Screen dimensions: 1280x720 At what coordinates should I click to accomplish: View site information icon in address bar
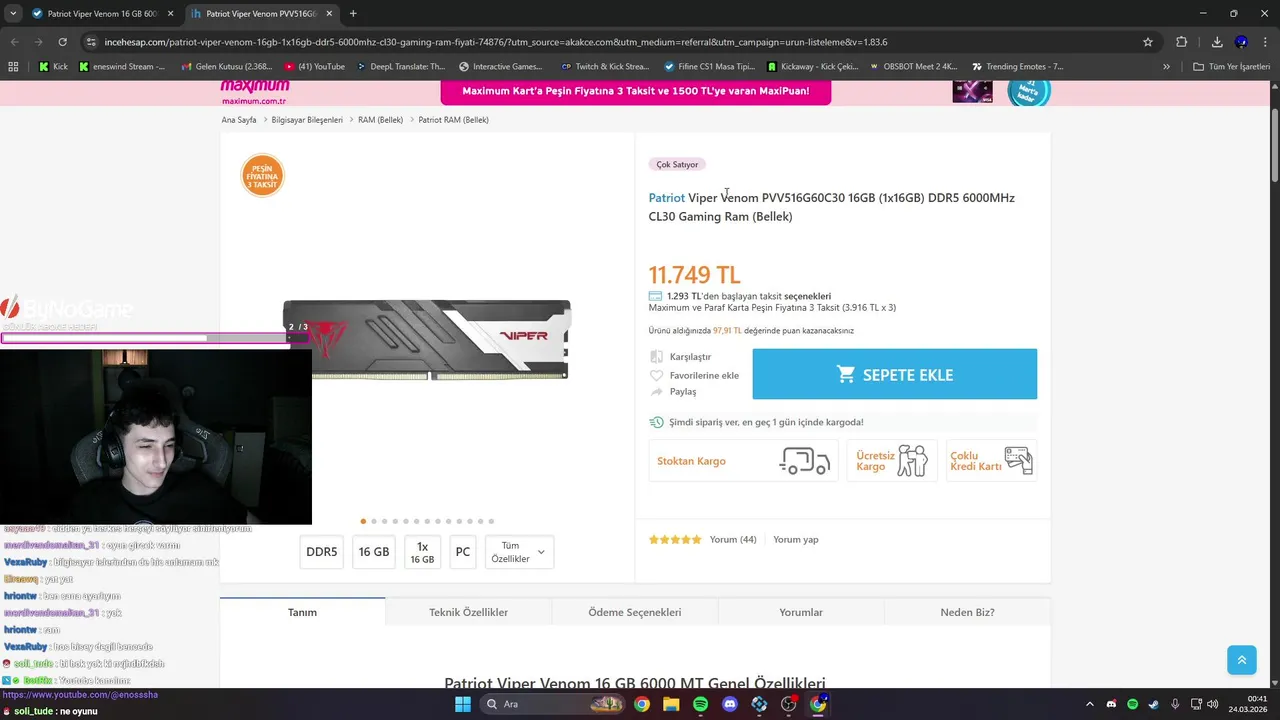[x=91, y=42]
